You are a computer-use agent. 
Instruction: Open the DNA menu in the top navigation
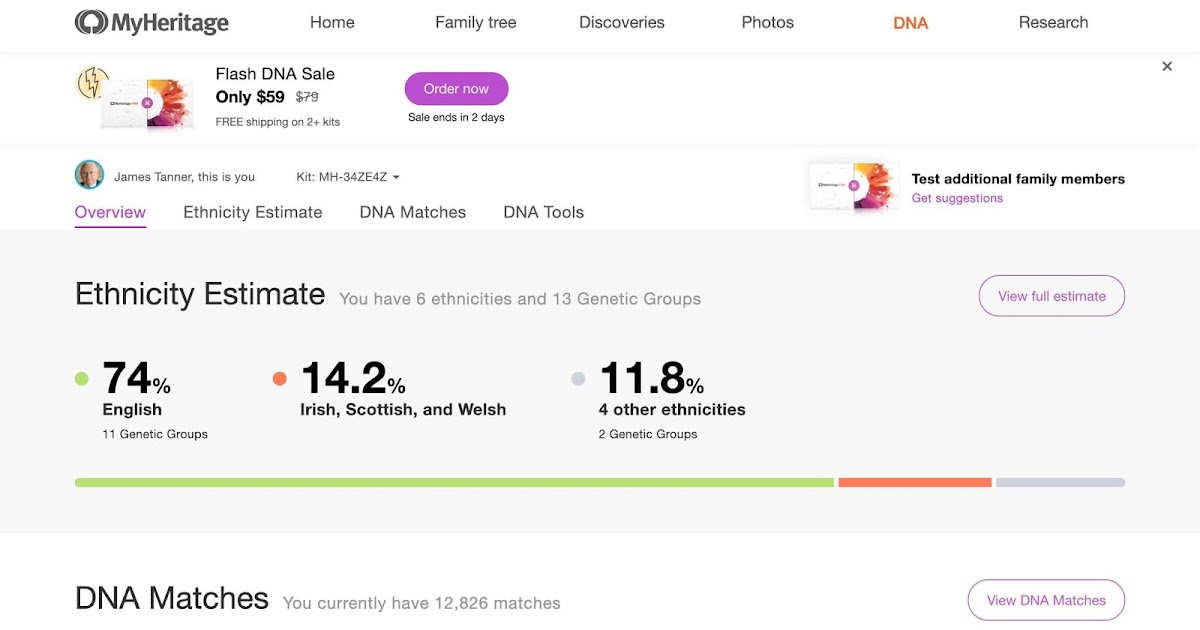pyautogui.click(x=910, y=22)
